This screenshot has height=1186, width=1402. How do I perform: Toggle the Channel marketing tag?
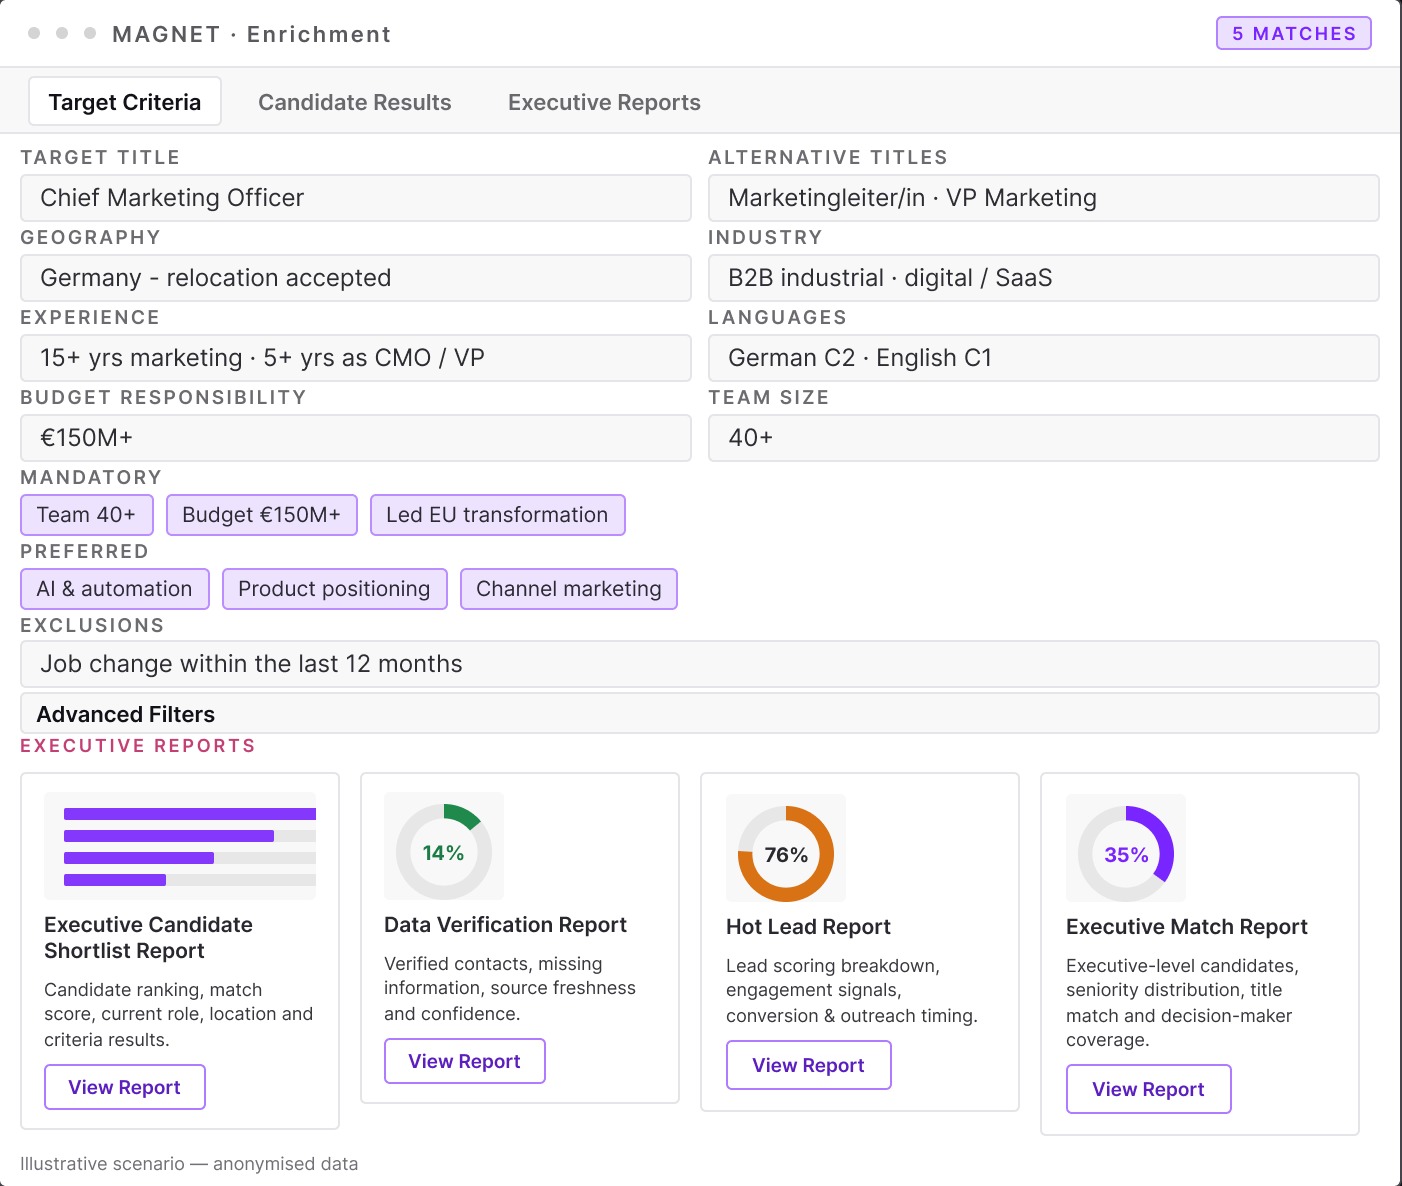(569, 589)
